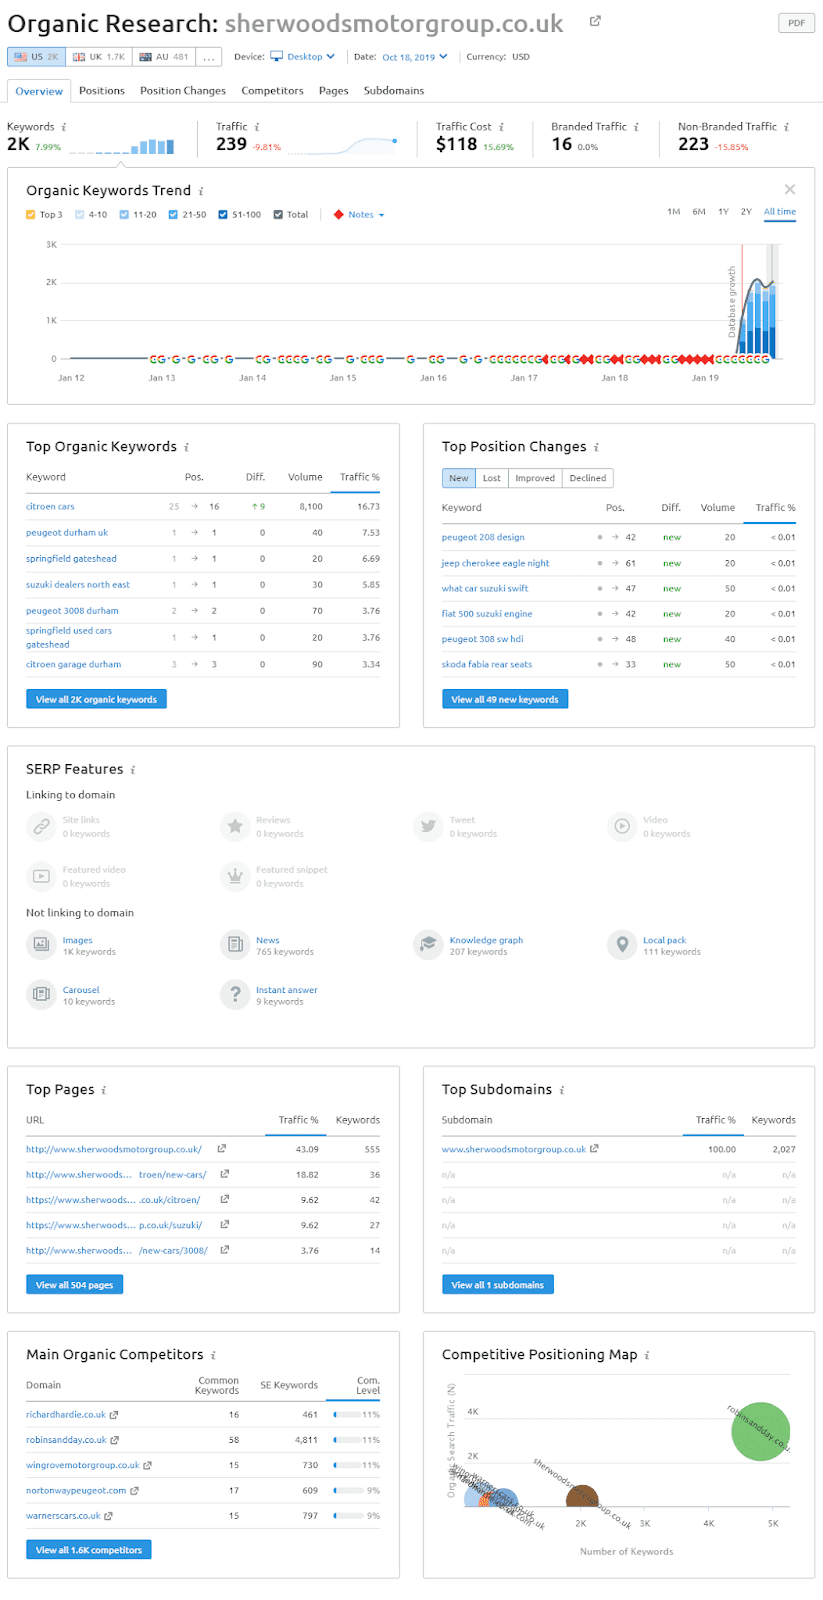Click info icon beside Main Organic Competitors

pyautogui.click(x=213, y=1355)
